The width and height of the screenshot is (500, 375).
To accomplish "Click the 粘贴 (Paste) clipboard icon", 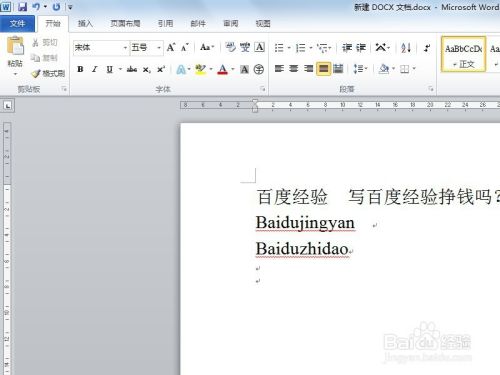I will pos(15,46).
